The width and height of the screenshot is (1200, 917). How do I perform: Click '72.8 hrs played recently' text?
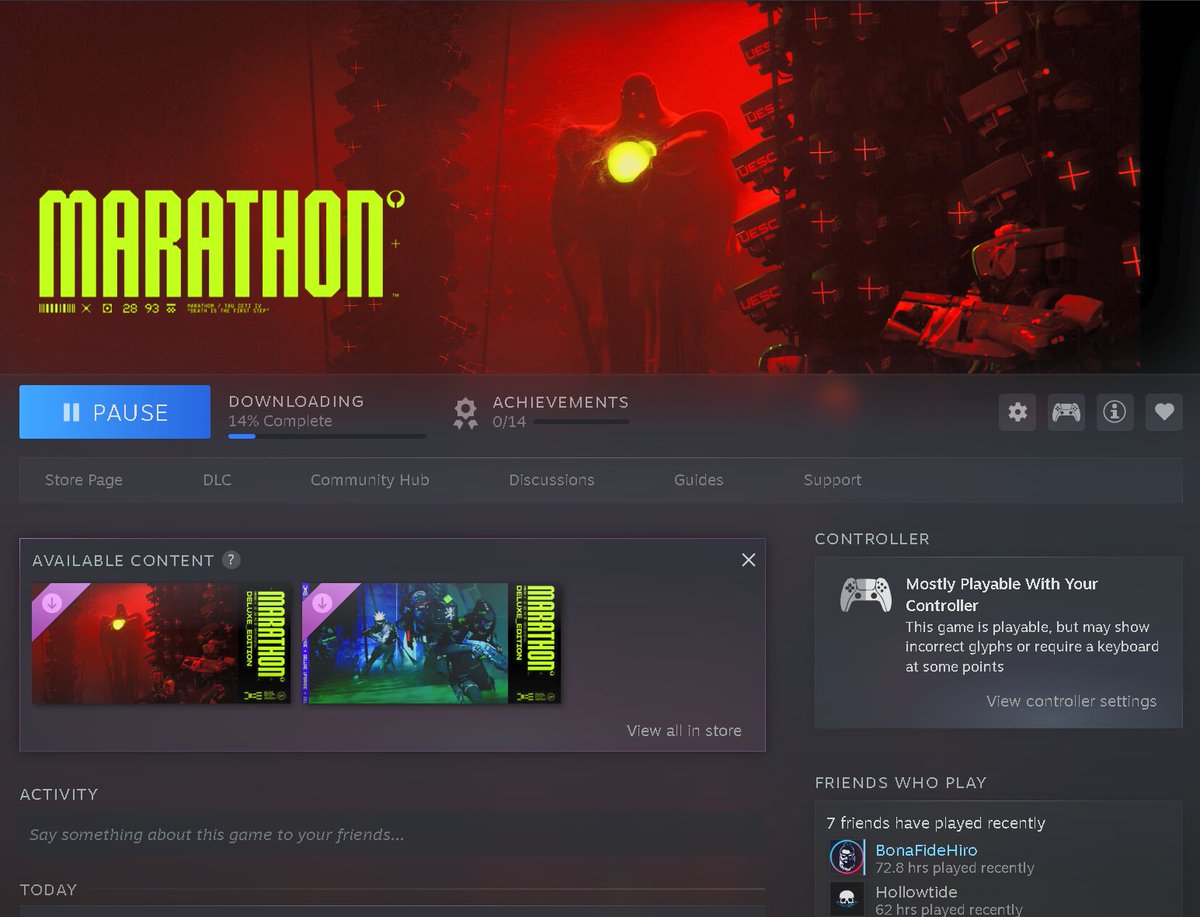click(955, 868)
